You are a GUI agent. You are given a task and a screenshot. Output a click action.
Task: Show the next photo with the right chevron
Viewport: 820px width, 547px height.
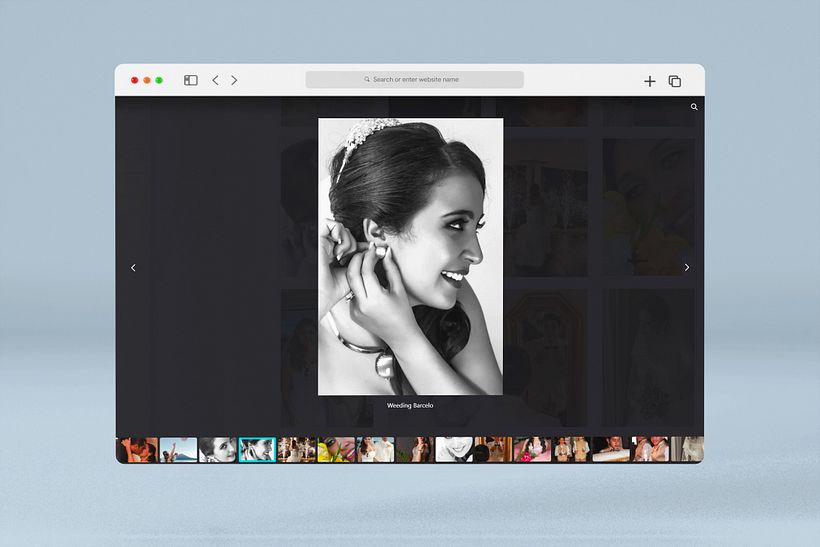pos(687,267)
